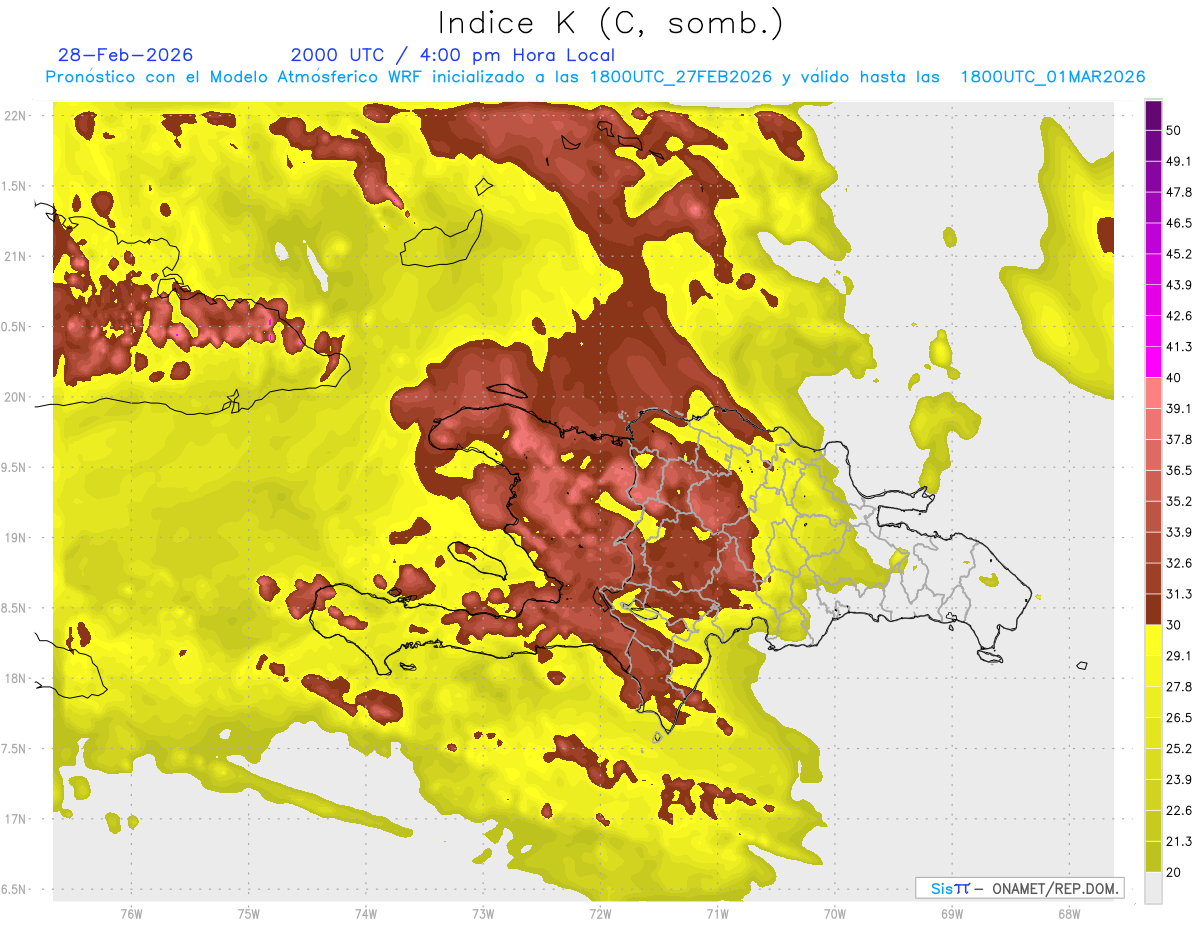Screen dimensions: 1200x927
Task: Click the color bar value "21.3"
Action: pos(1179,842)
